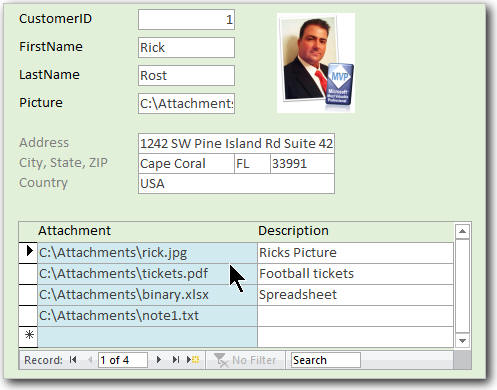The height and width of the screenshot is (390, 497).
Task: Click the Attachment column header
Action: 75,231
